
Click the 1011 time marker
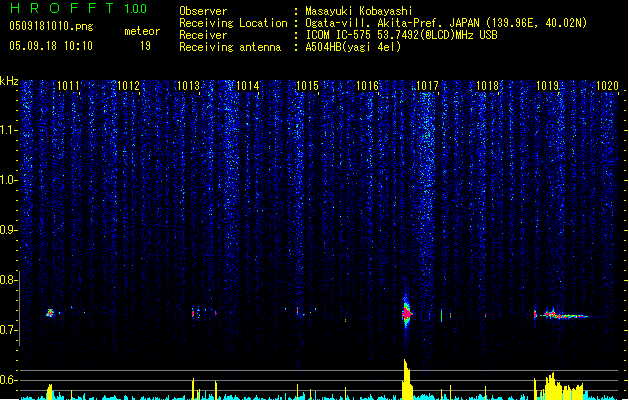pos(68,86)
